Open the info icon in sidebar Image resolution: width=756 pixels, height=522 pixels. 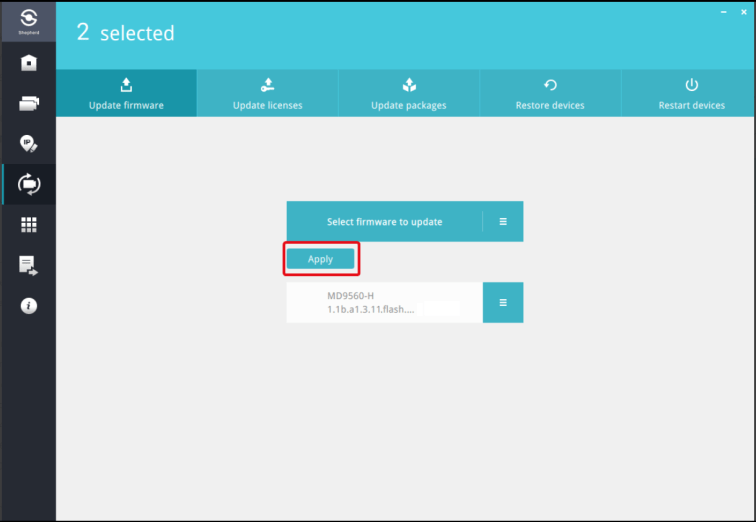(28, 306)
